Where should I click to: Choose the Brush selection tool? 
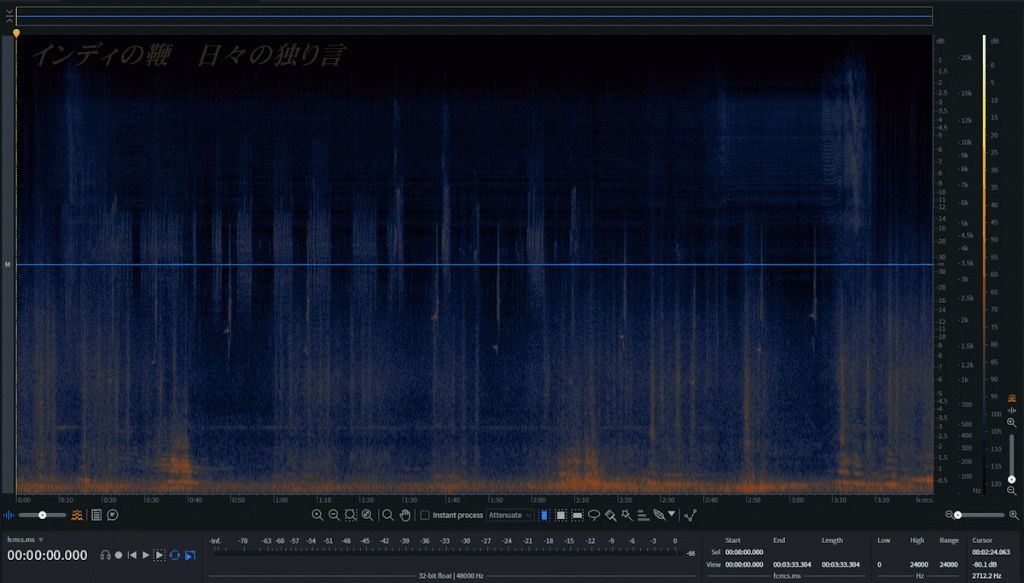610,515
